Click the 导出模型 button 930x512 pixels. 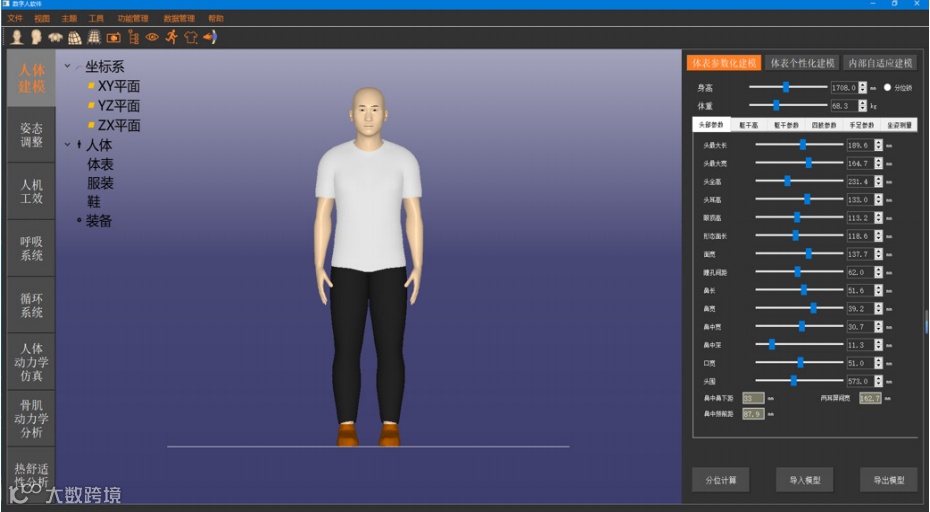pyautogui.click(x=888, y=480)
